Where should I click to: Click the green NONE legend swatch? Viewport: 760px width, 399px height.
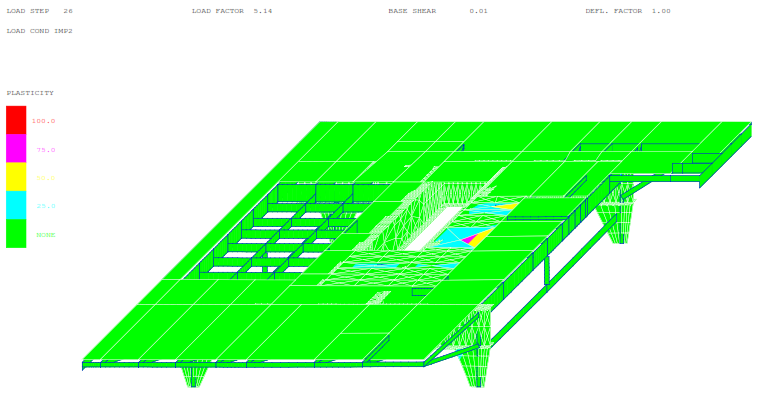16,233
